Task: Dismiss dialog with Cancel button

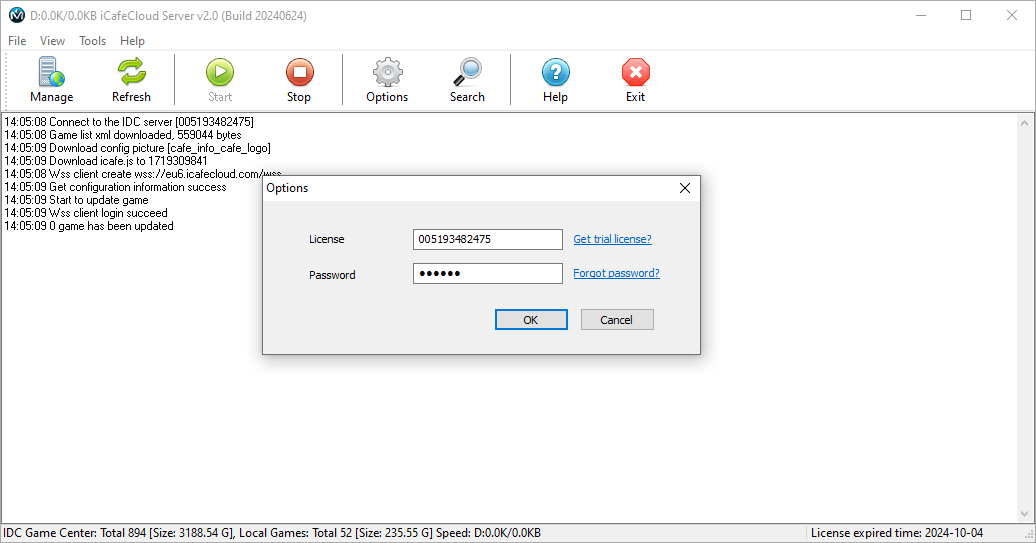Action: [617, 320]
